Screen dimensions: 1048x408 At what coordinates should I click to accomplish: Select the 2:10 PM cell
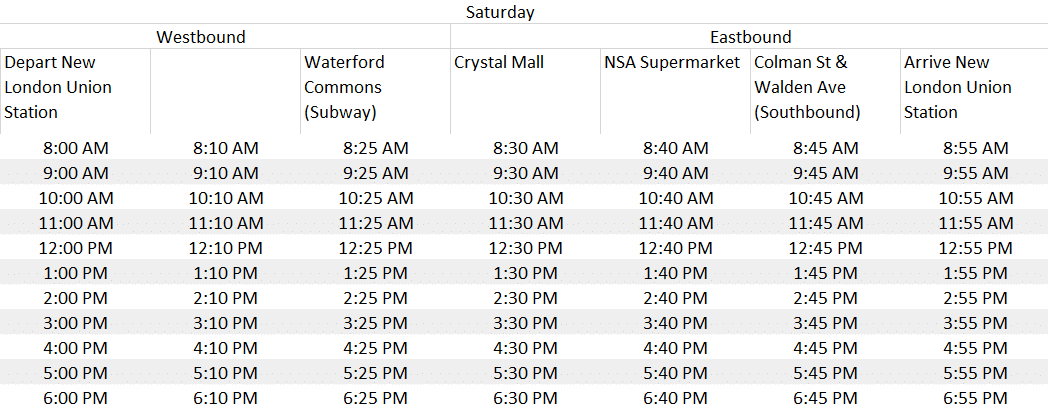225,298
